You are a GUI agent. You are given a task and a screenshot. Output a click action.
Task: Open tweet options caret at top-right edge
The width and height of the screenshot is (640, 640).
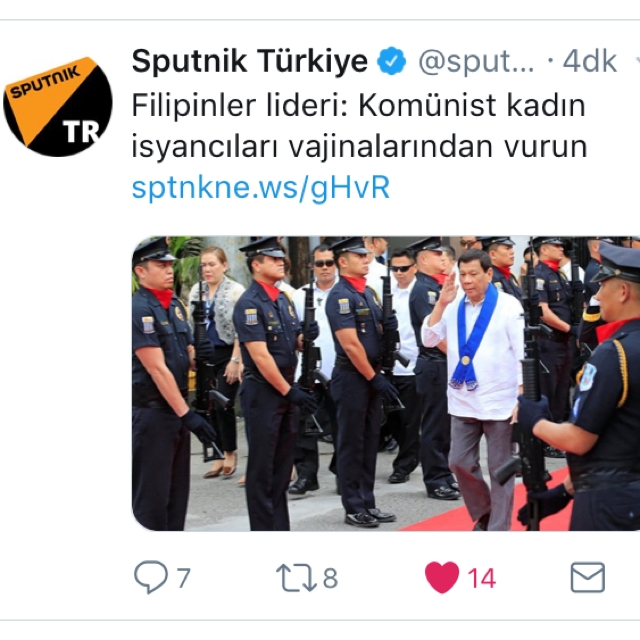tap(638, 61)
